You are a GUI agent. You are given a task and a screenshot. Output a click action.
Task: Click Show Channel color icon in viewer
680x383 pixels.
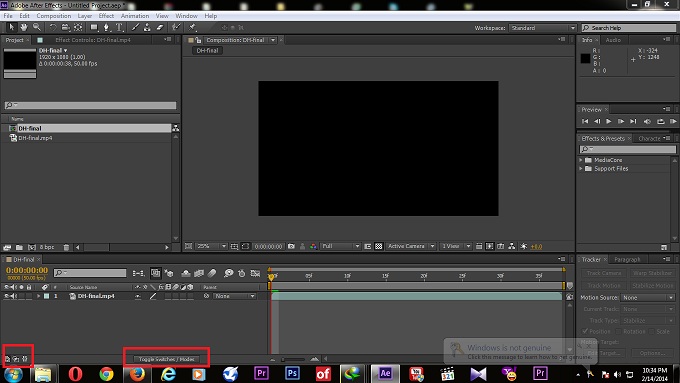pos(313,246)
